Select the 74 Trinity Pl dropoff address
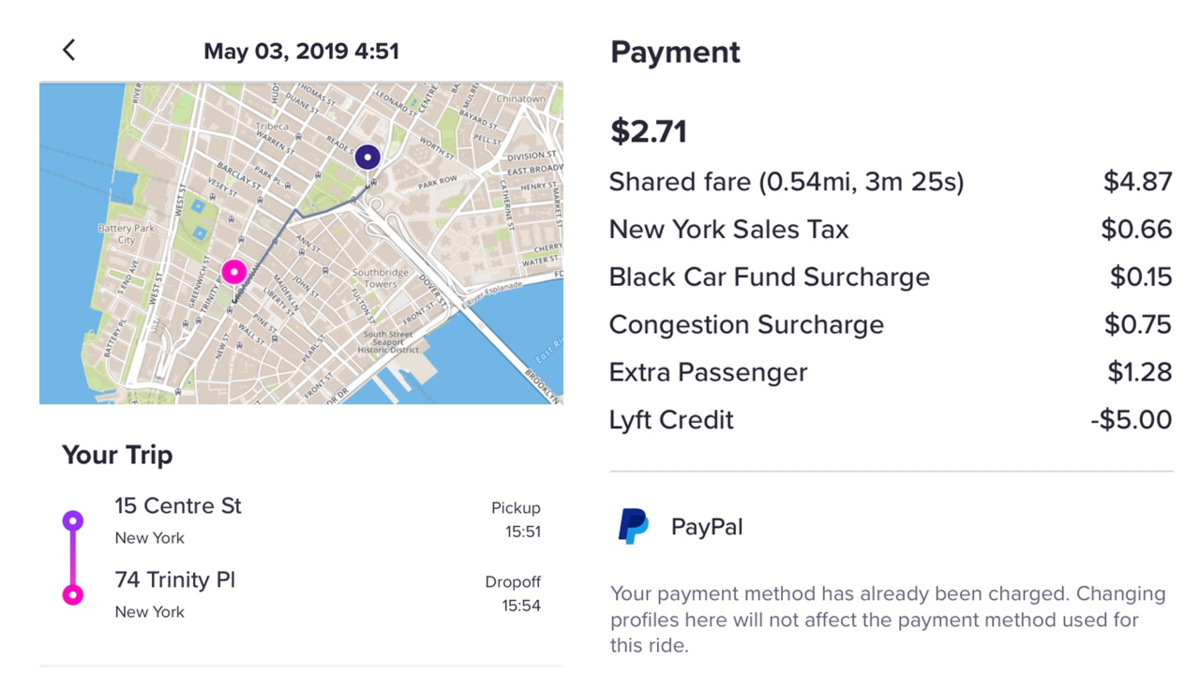This screenshot has width=1200, height=675. click(175, 580)
